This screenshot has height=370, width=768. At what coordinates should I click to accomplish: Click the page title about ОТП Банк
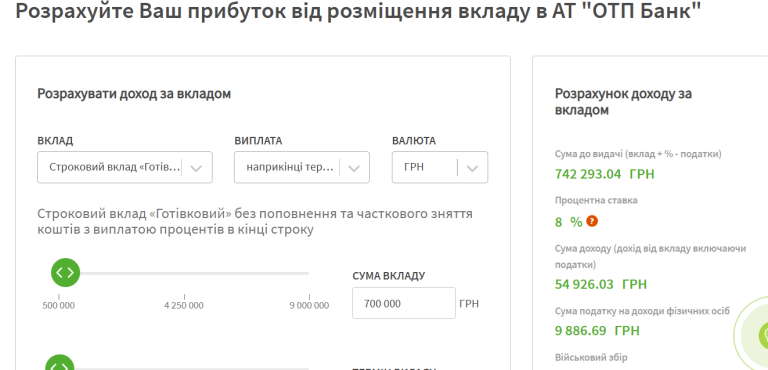tap(358, 11)
